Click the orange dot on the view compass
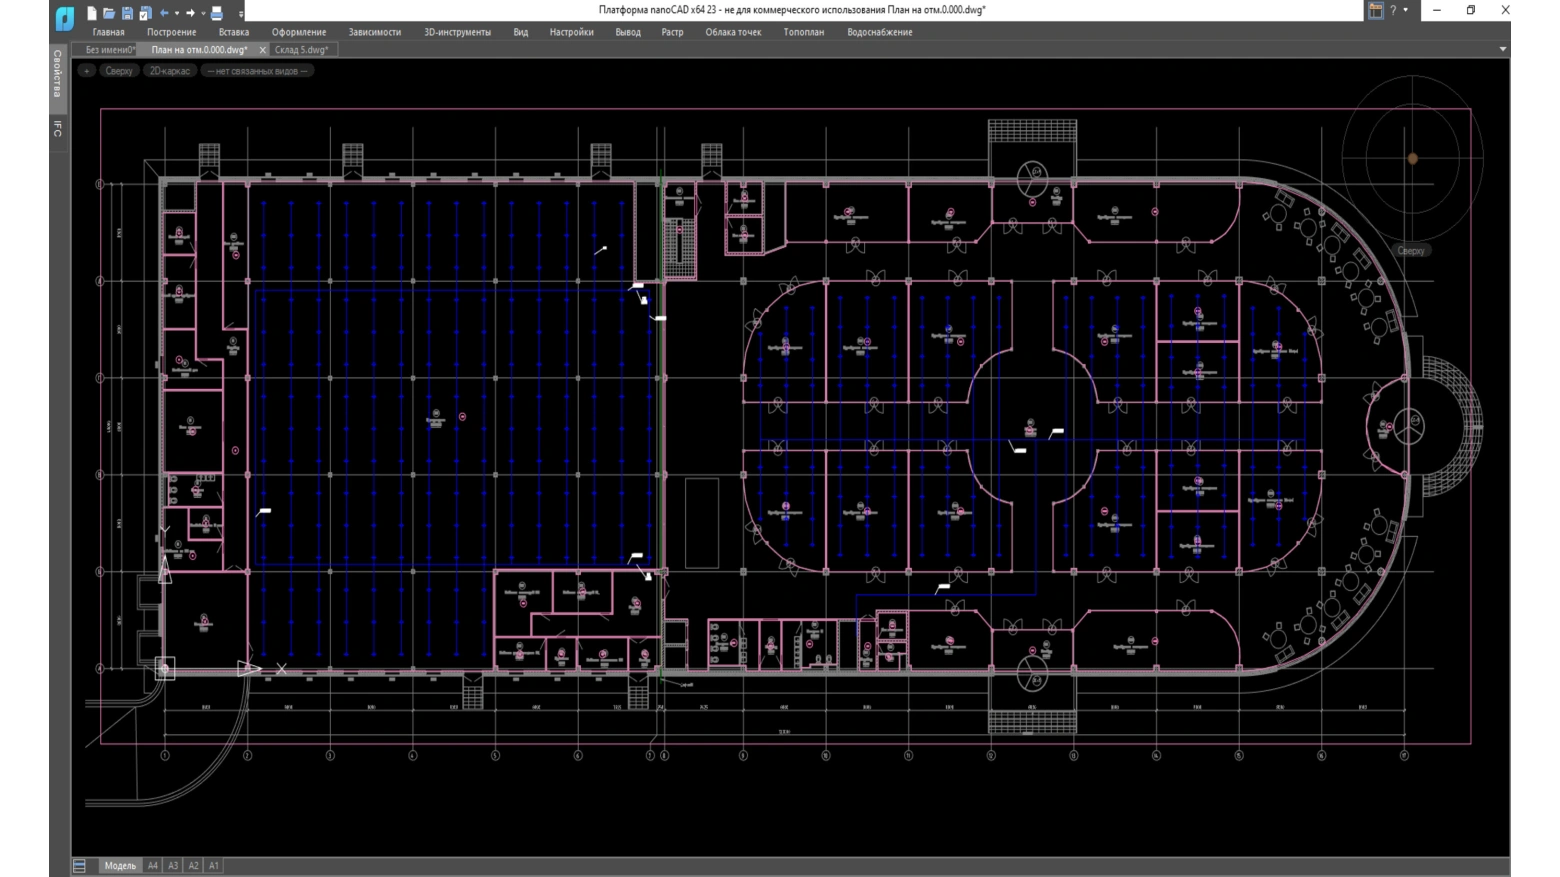The height and width of the screenshot is (877, 1560). coord(1412,158)
